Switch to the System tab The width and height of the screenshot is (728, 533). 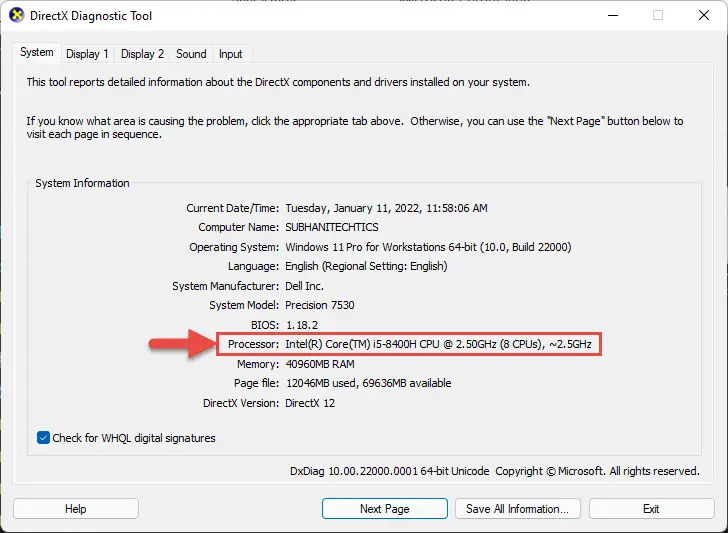coord(37,52)
